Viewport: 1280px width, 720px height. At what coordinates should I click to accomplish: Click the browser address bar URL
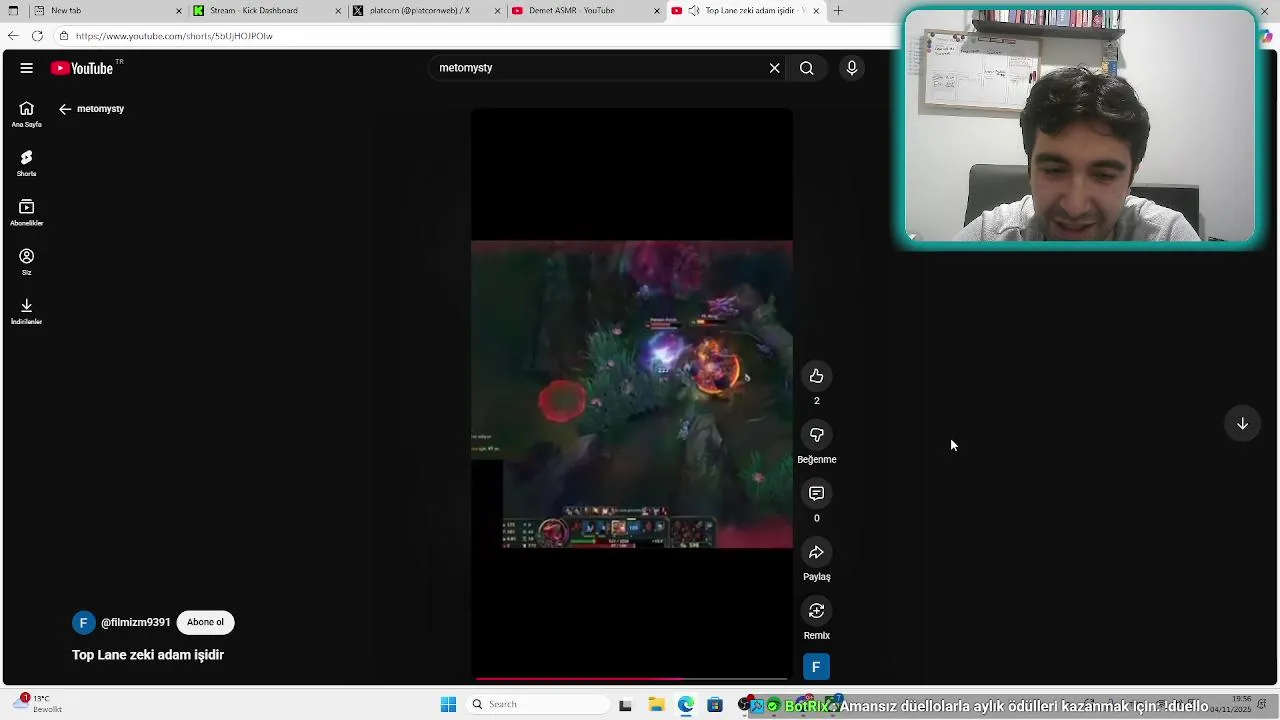(174, 36)
